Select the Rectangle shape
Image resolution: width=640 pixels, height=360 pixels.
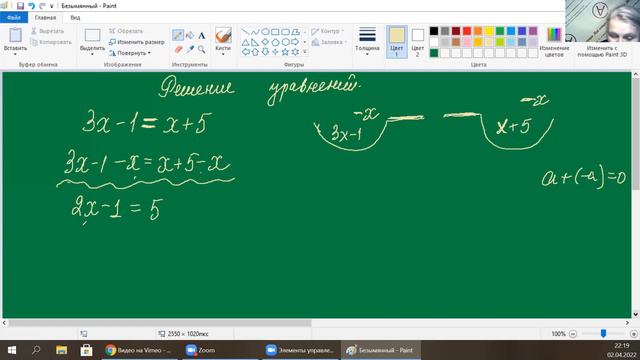pyautogui.click(x=275, y=32)
